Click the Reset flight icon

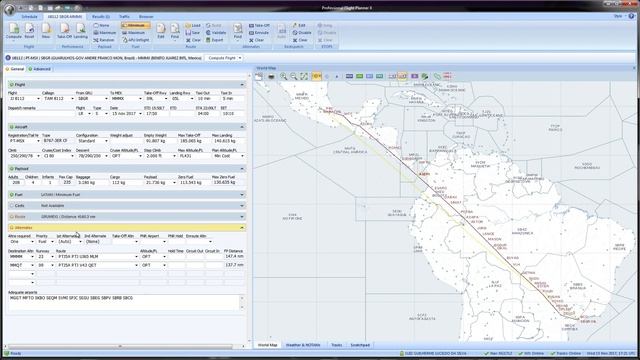(29, 31)
